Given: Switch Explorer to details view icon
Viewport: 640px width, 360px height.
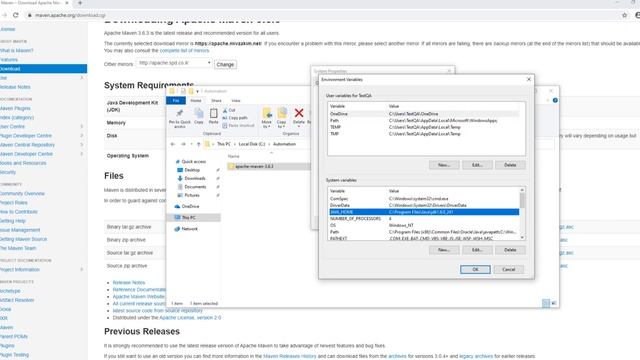Looking at the screenshot, I should click(546, 303).
